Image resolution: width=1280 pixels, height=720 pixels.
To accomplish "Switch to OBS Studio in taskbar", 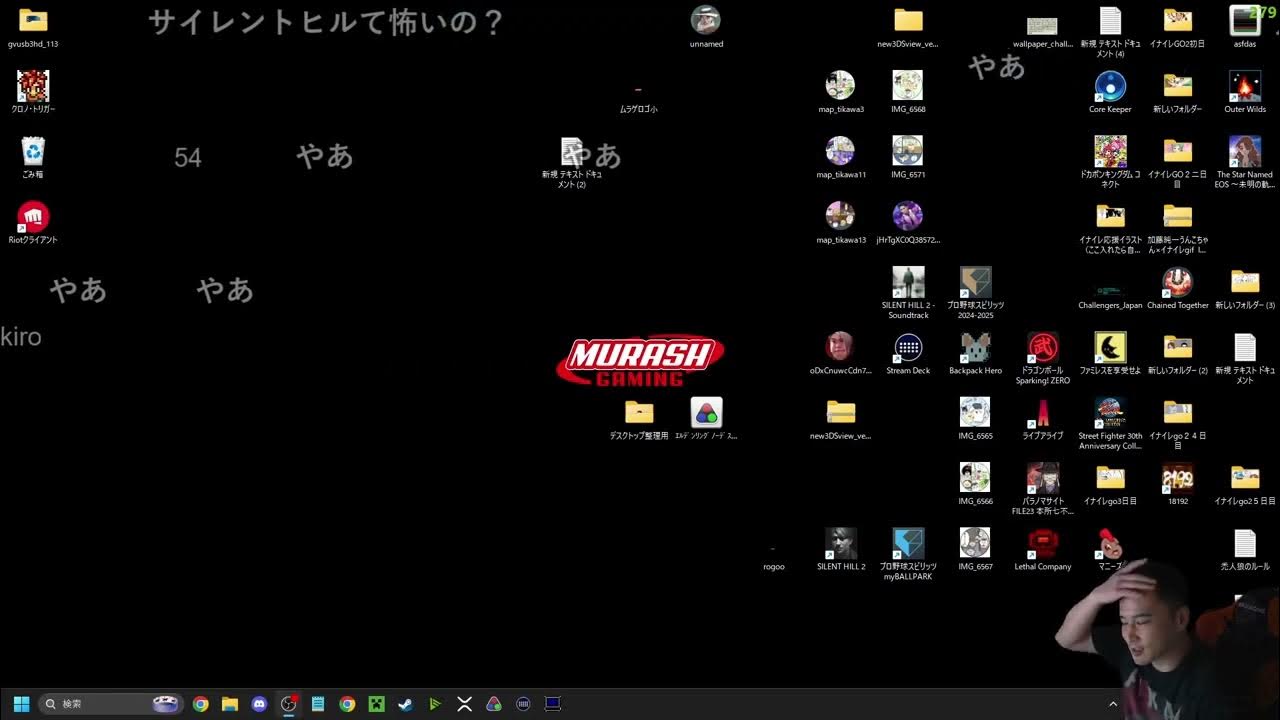I will pyautogui.click(x=289, y=704).
